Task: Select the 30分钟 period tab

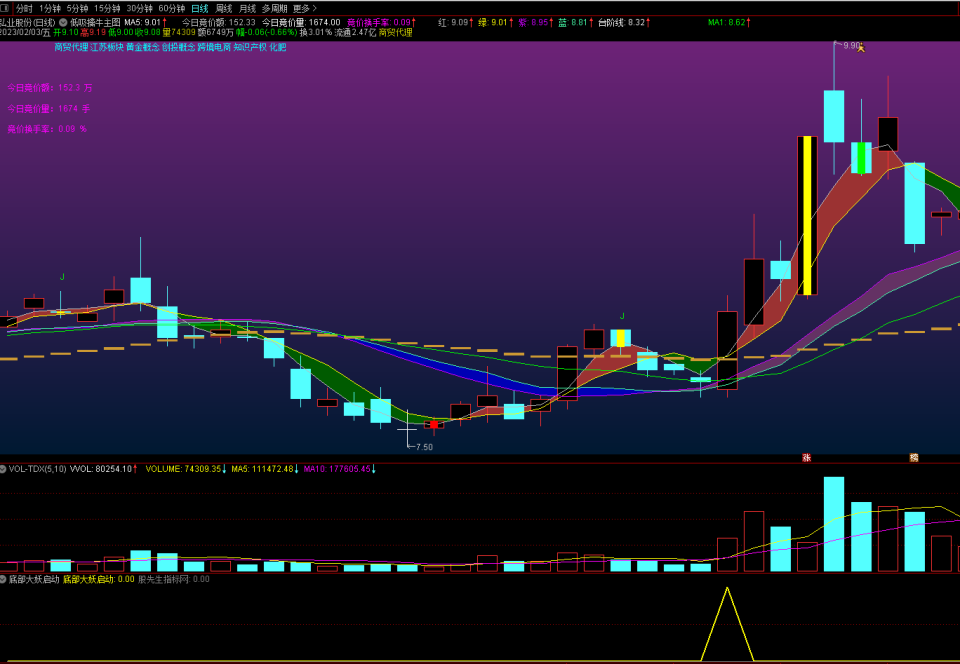Action: pos(140,9)
